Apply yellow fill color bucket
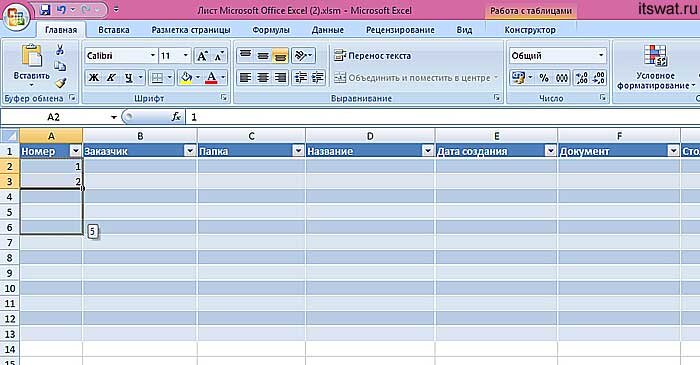 click(x=186, y=78)
